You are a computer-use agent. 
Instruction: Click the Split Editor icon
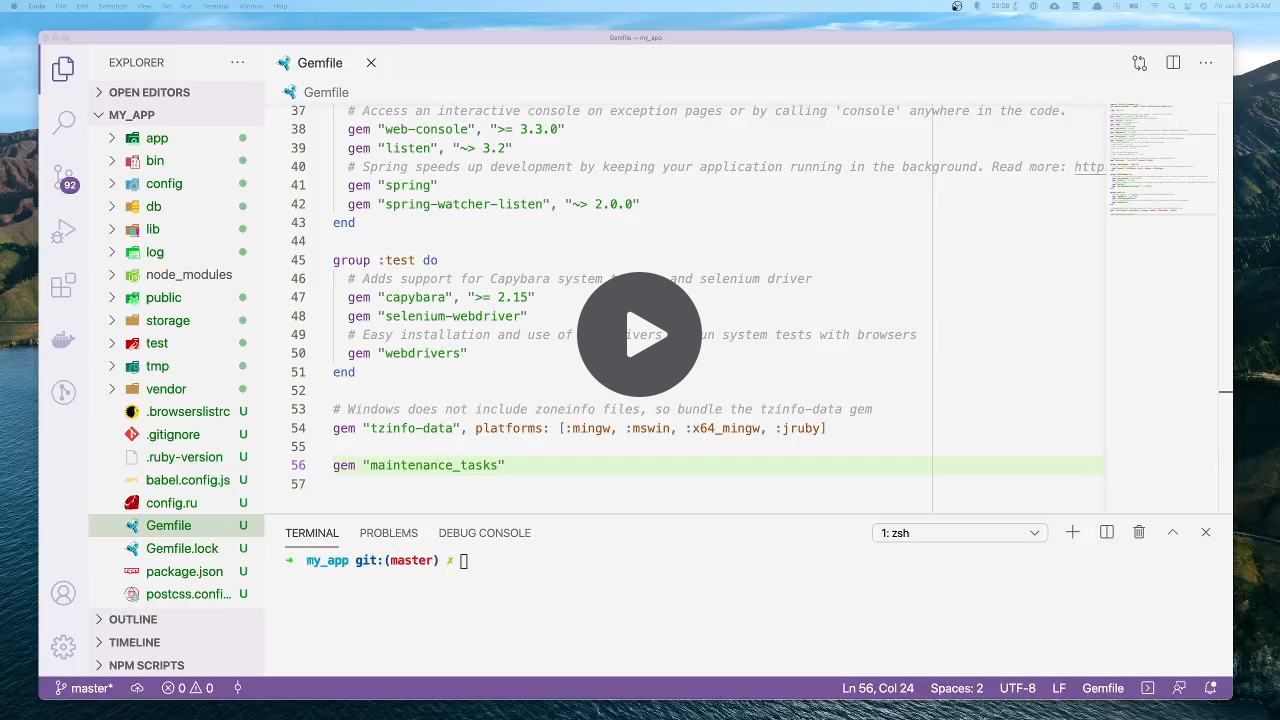click(x=1173, y=62)
